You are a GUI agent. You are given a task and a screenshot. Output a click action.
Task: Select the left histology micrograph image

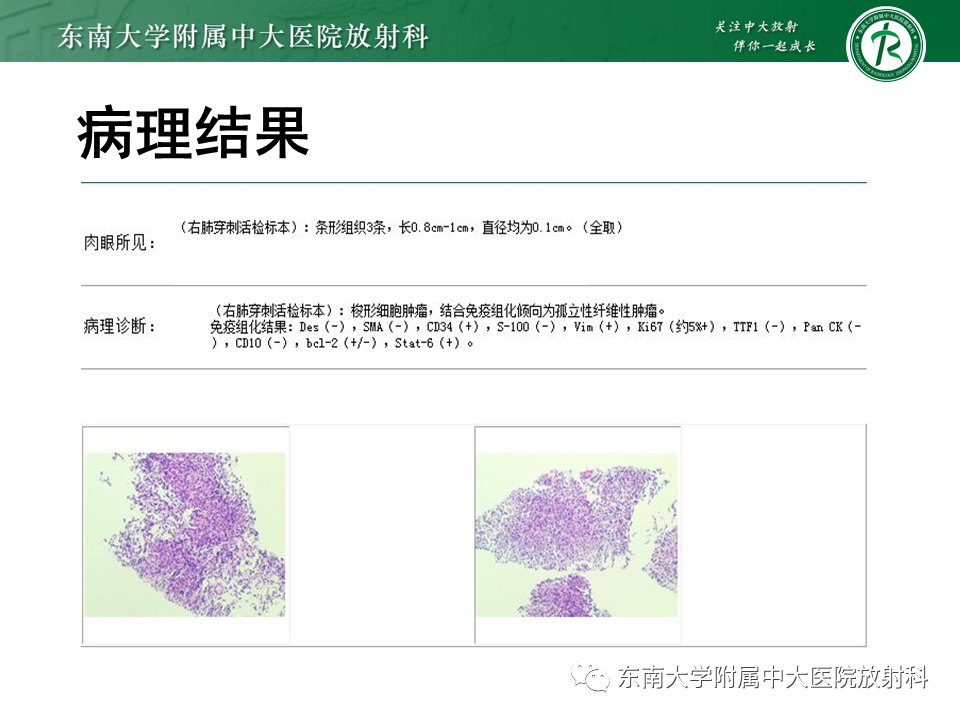(185, 534)
